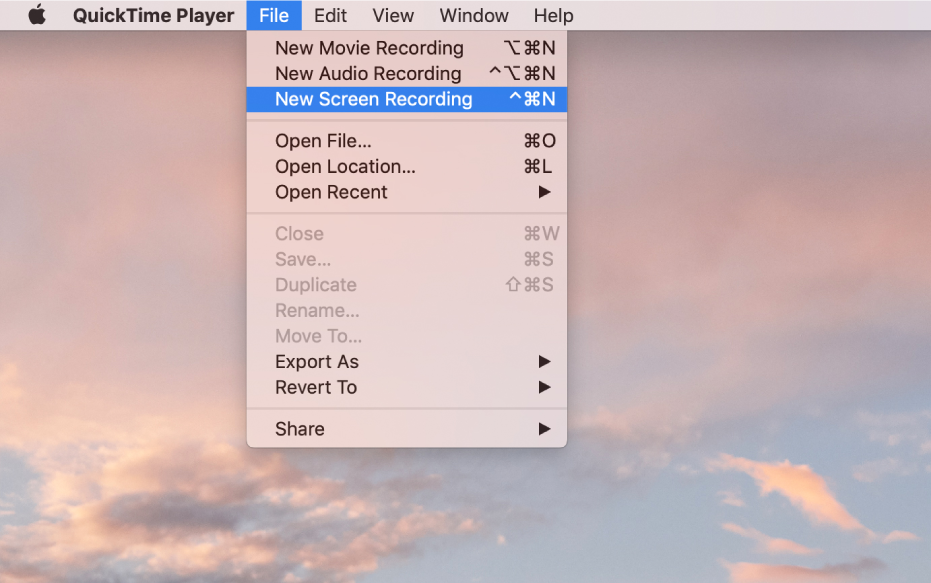Viewport: 931px width, 583px height.
Task: Choose New Audio Recording
Action: (407, 73)
